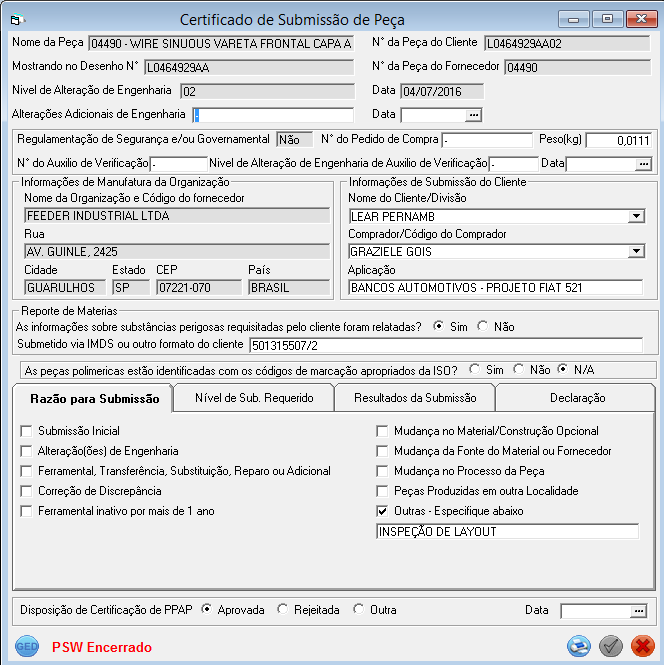664x665 pixels.
Task: Click the Aplicação text field
Action: click(x=495, y=288)
